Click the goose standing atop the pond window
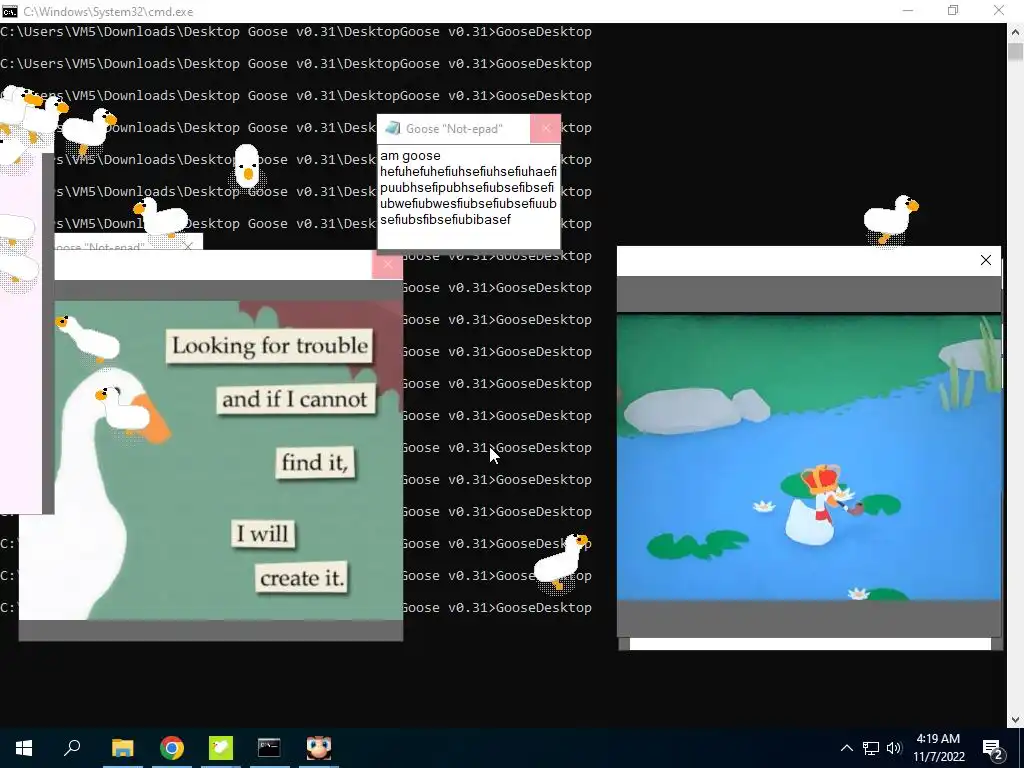 891,219
